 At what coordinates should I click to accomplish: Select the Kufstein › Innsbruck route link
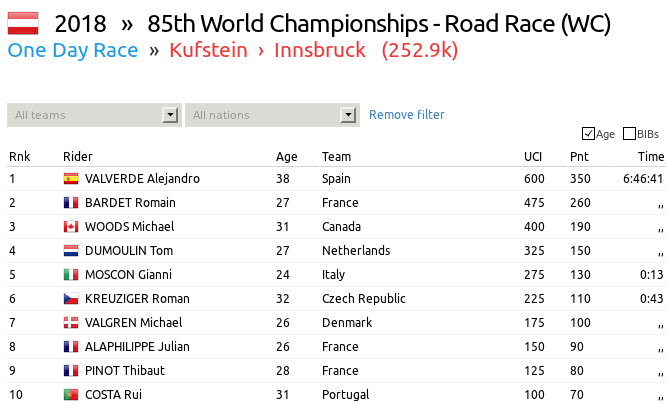pyautogui.click(x=267, y=50)
